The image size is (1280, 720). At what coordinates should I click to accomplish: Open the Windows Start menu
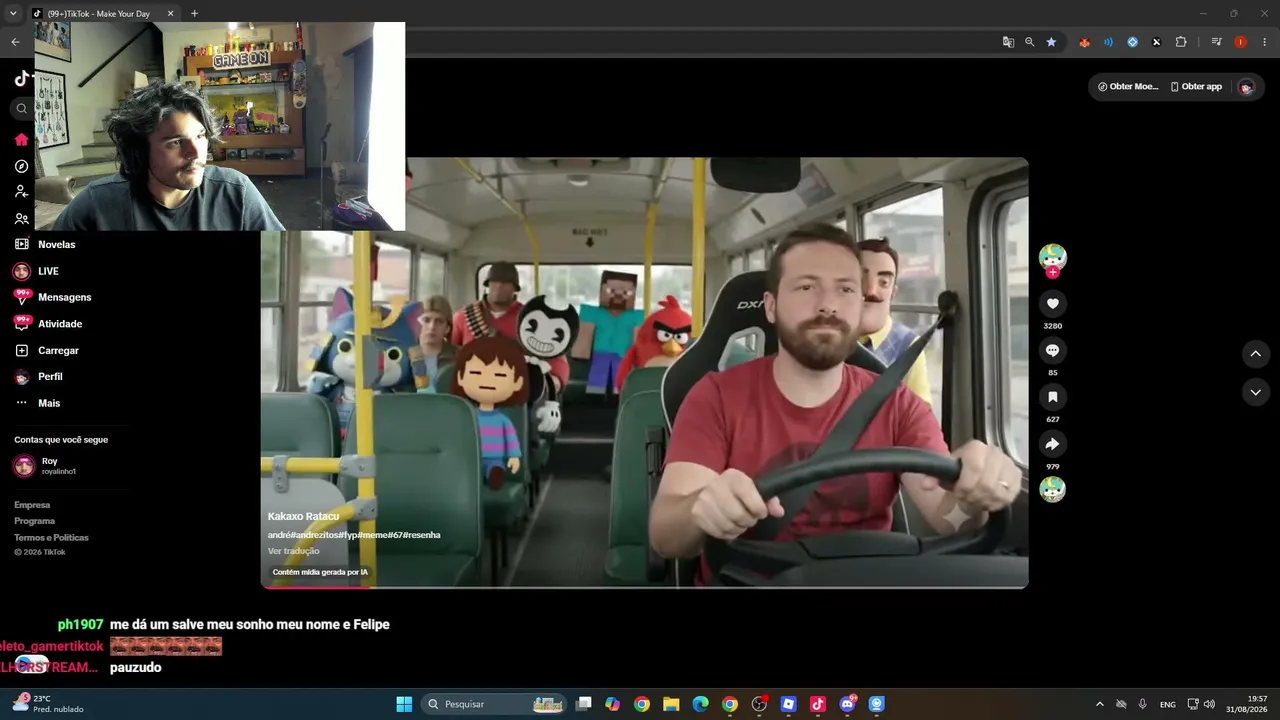[404, 704]
